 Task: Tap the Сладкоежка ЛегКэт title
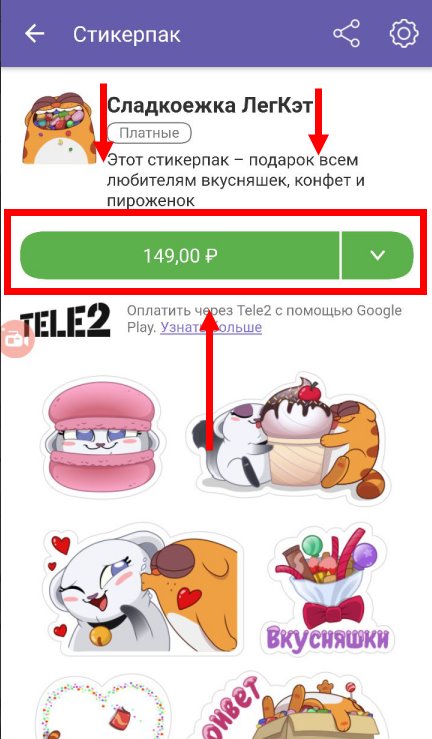[x=210, y=105]
